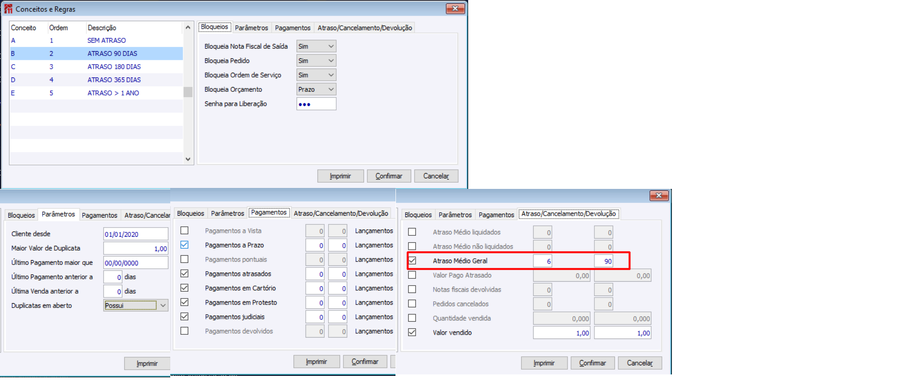
Task: Click the top window Imprimir button
Action: [x=340, y=176]
